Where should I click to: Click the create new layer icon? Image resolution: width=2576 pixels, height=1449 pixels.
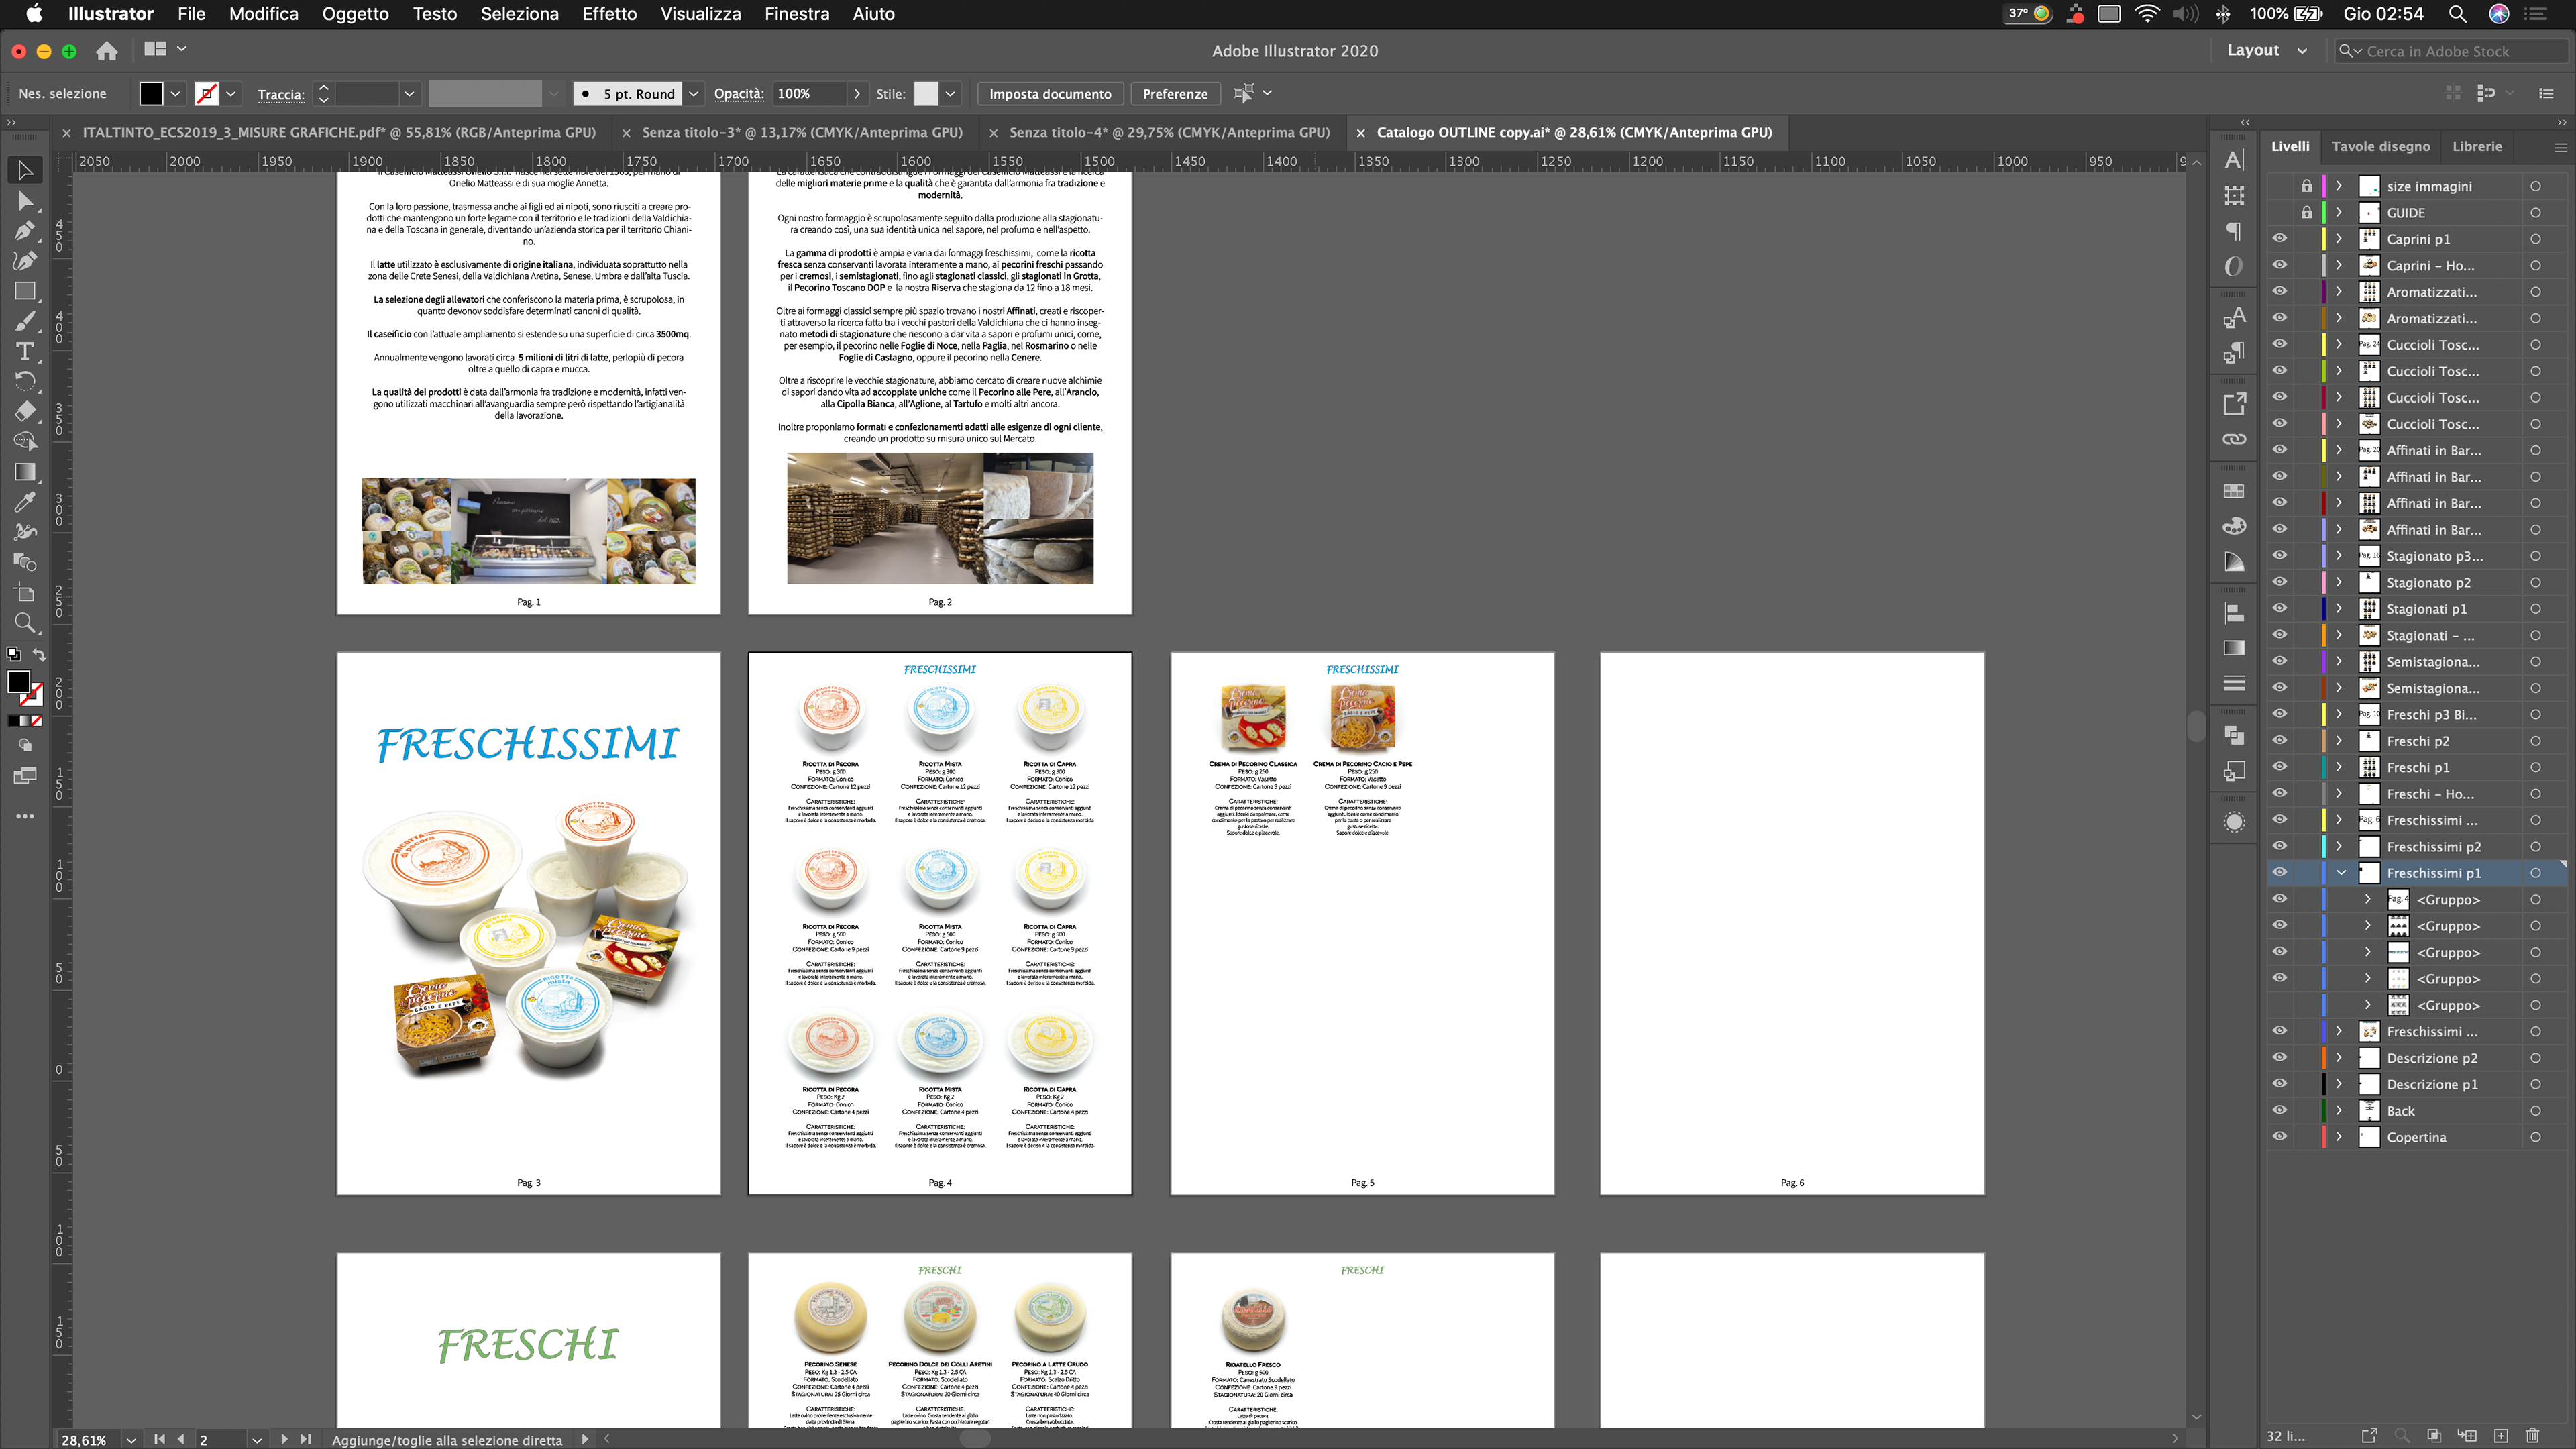(2500, 1436)
